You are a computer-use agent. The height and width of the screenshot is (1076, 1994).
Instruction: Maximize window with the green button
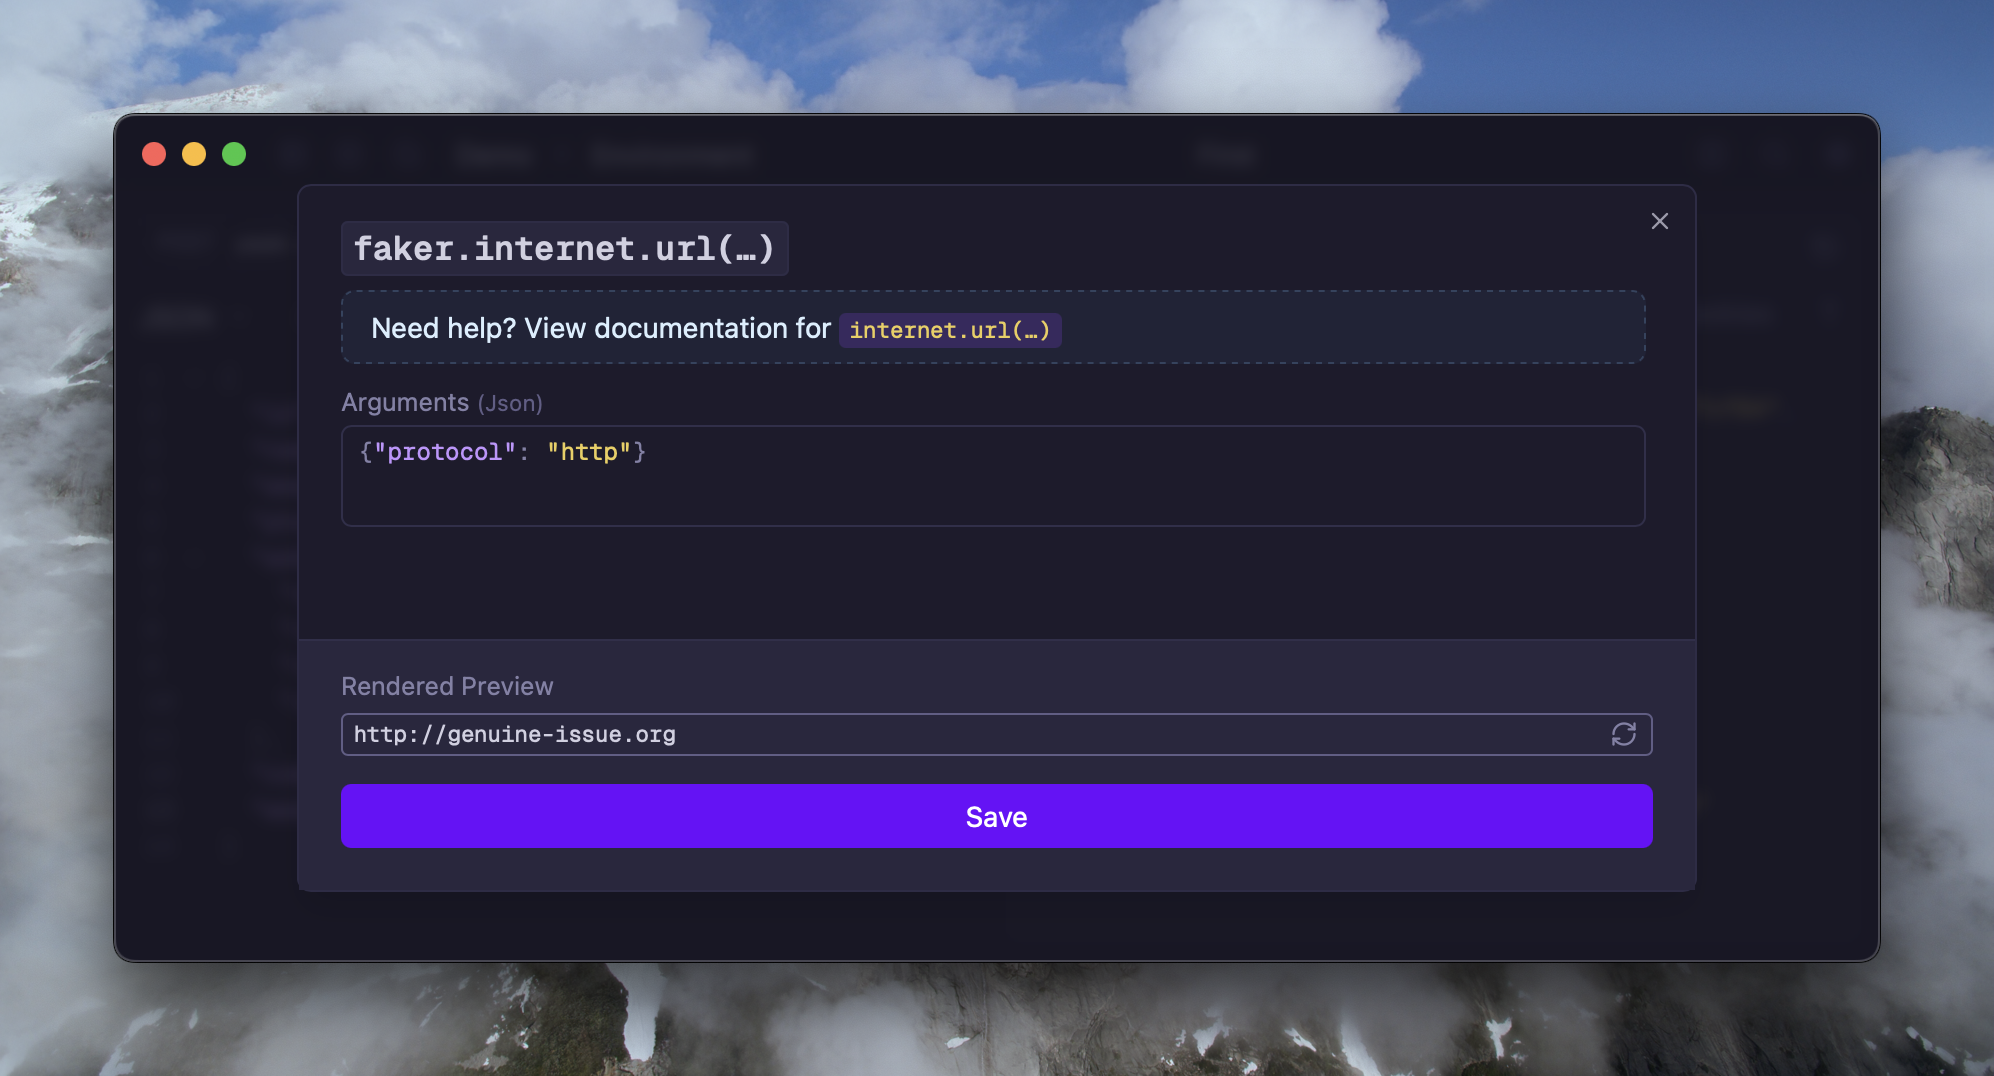tap(234, 154)
